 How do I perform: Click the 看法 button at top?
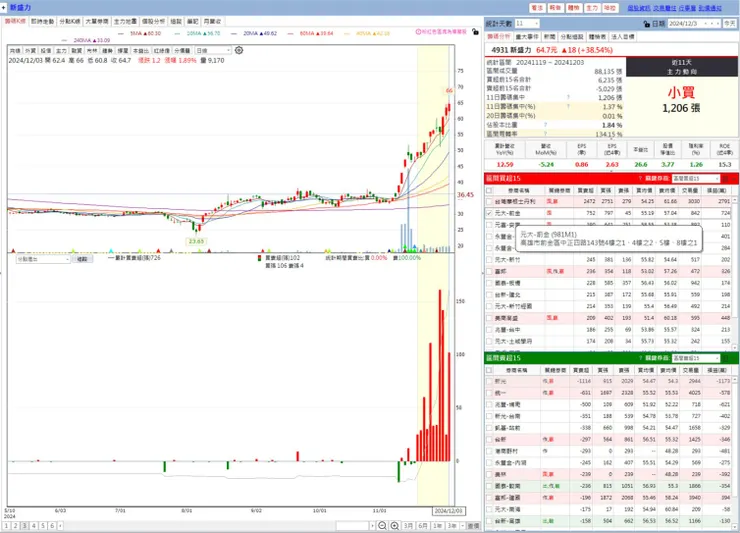(x=537, y=8)
